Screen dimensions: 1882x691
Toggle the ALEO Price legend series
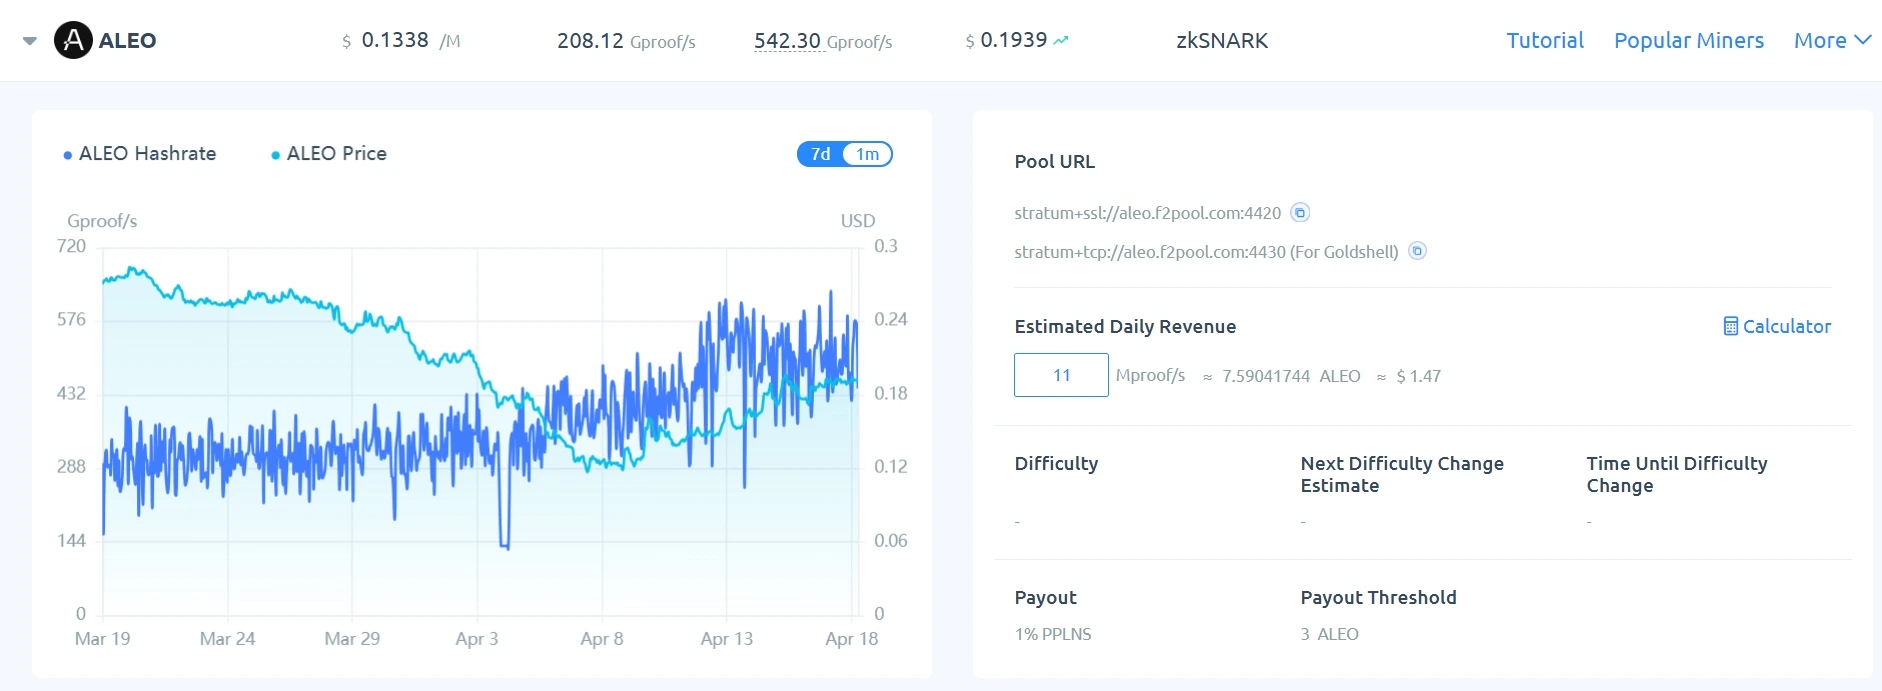click(x=329, y=154)
